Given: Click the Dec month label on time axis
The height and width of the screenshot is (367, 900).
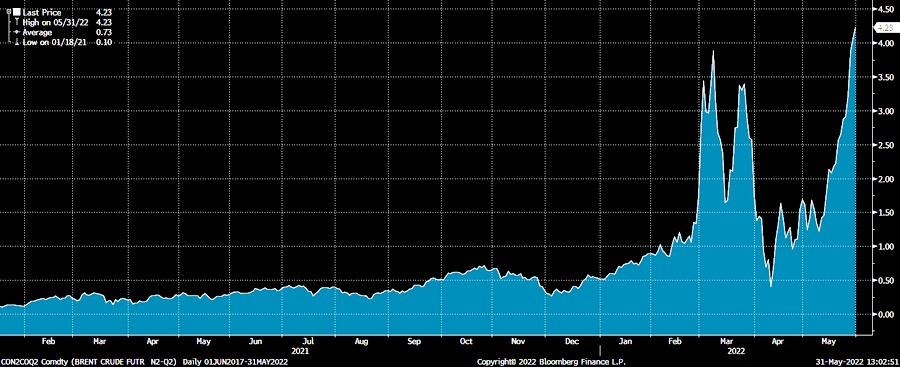Looking at the screenshot, I should 572,341.
